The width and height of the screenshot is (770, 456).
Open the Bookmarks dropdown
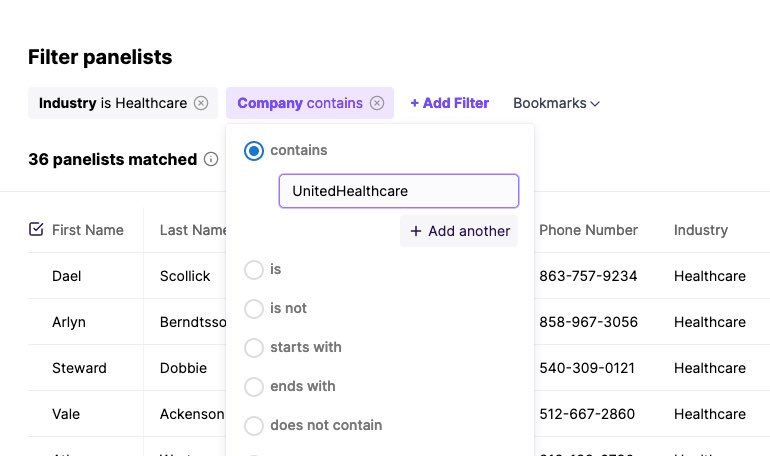[556, 103]
